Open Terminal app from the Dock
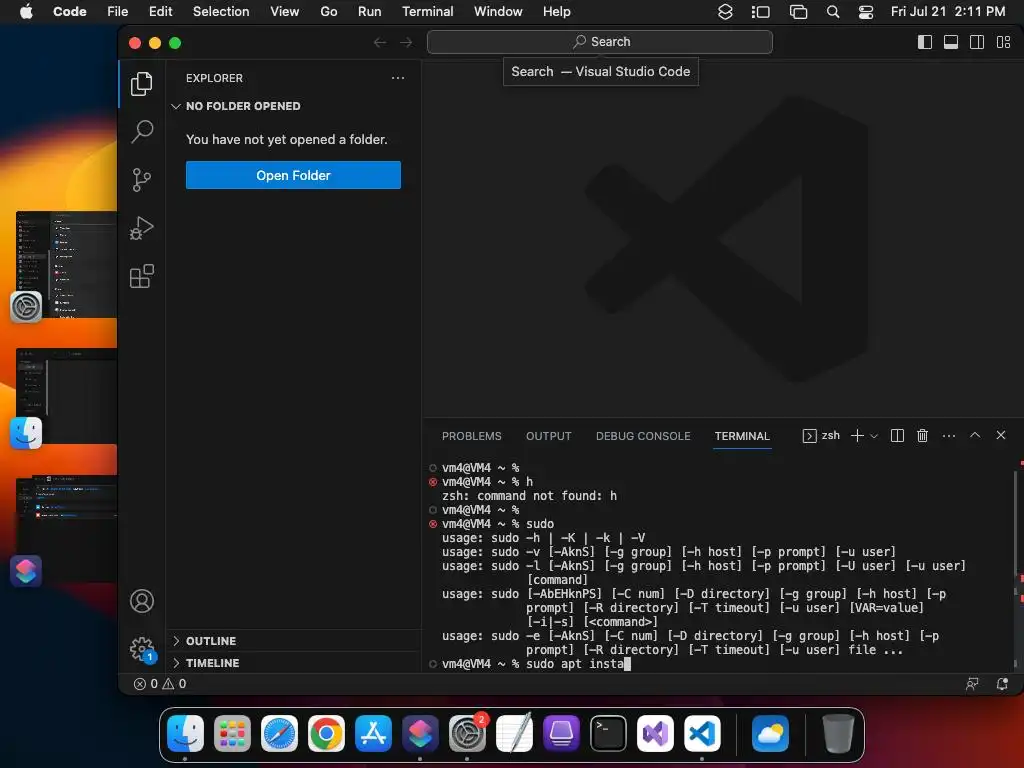This screenshot has height=768, width=1024. coord(608,733)
